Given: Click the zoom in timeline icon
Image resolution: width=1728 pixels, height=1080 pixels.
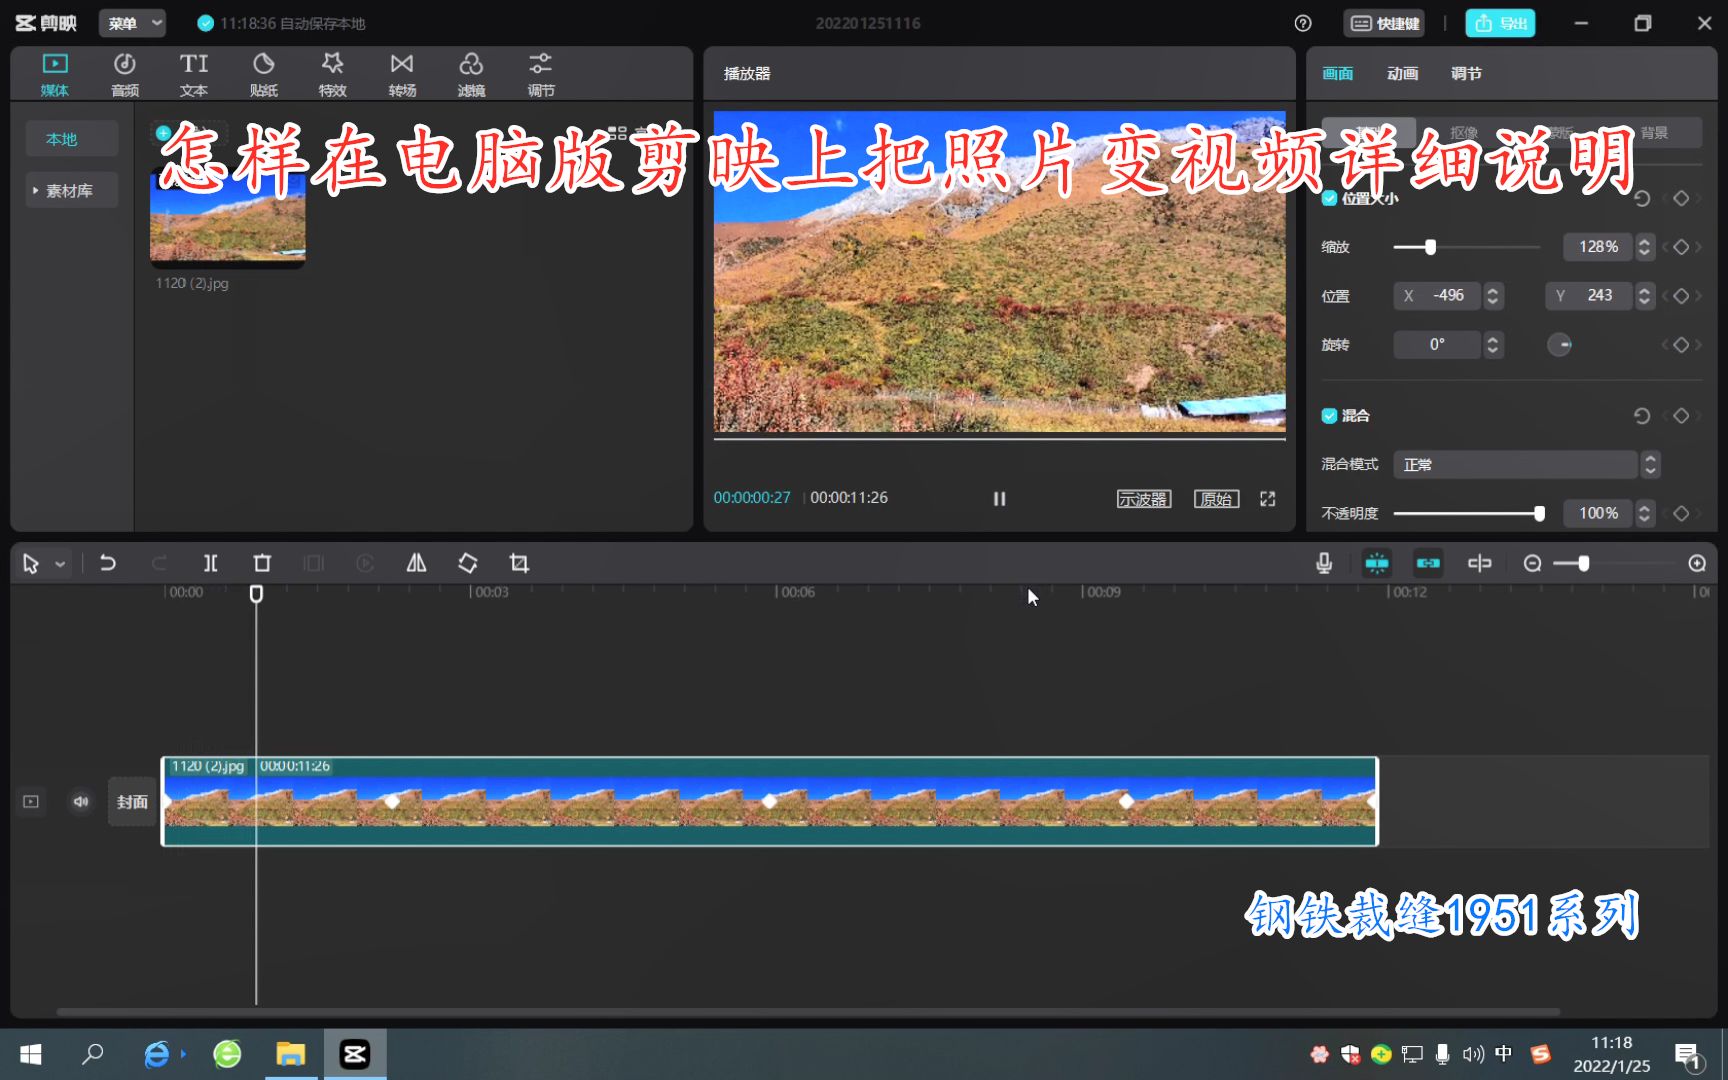Looking at the screenshot, I should pos(1697,563).
